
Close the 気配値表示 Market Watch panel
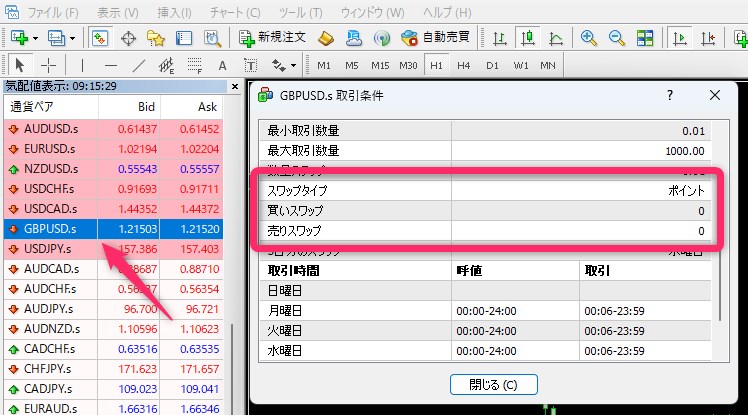coord(235,86)
